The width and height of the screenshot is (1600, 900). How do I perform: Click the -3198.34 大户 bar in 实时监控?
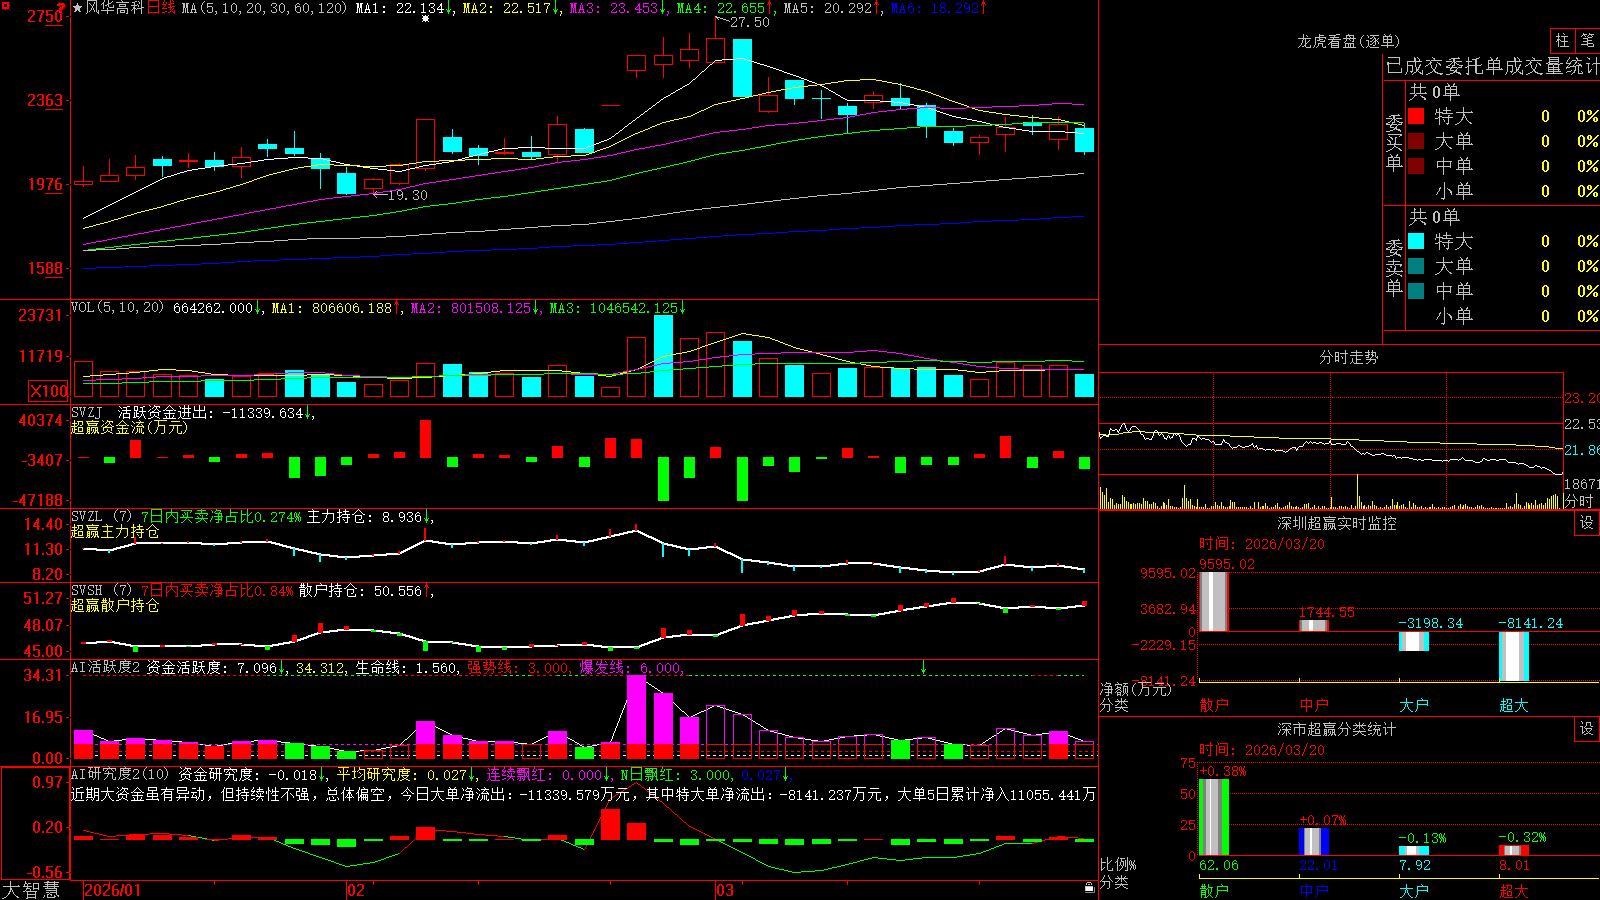click(1414, 641)
